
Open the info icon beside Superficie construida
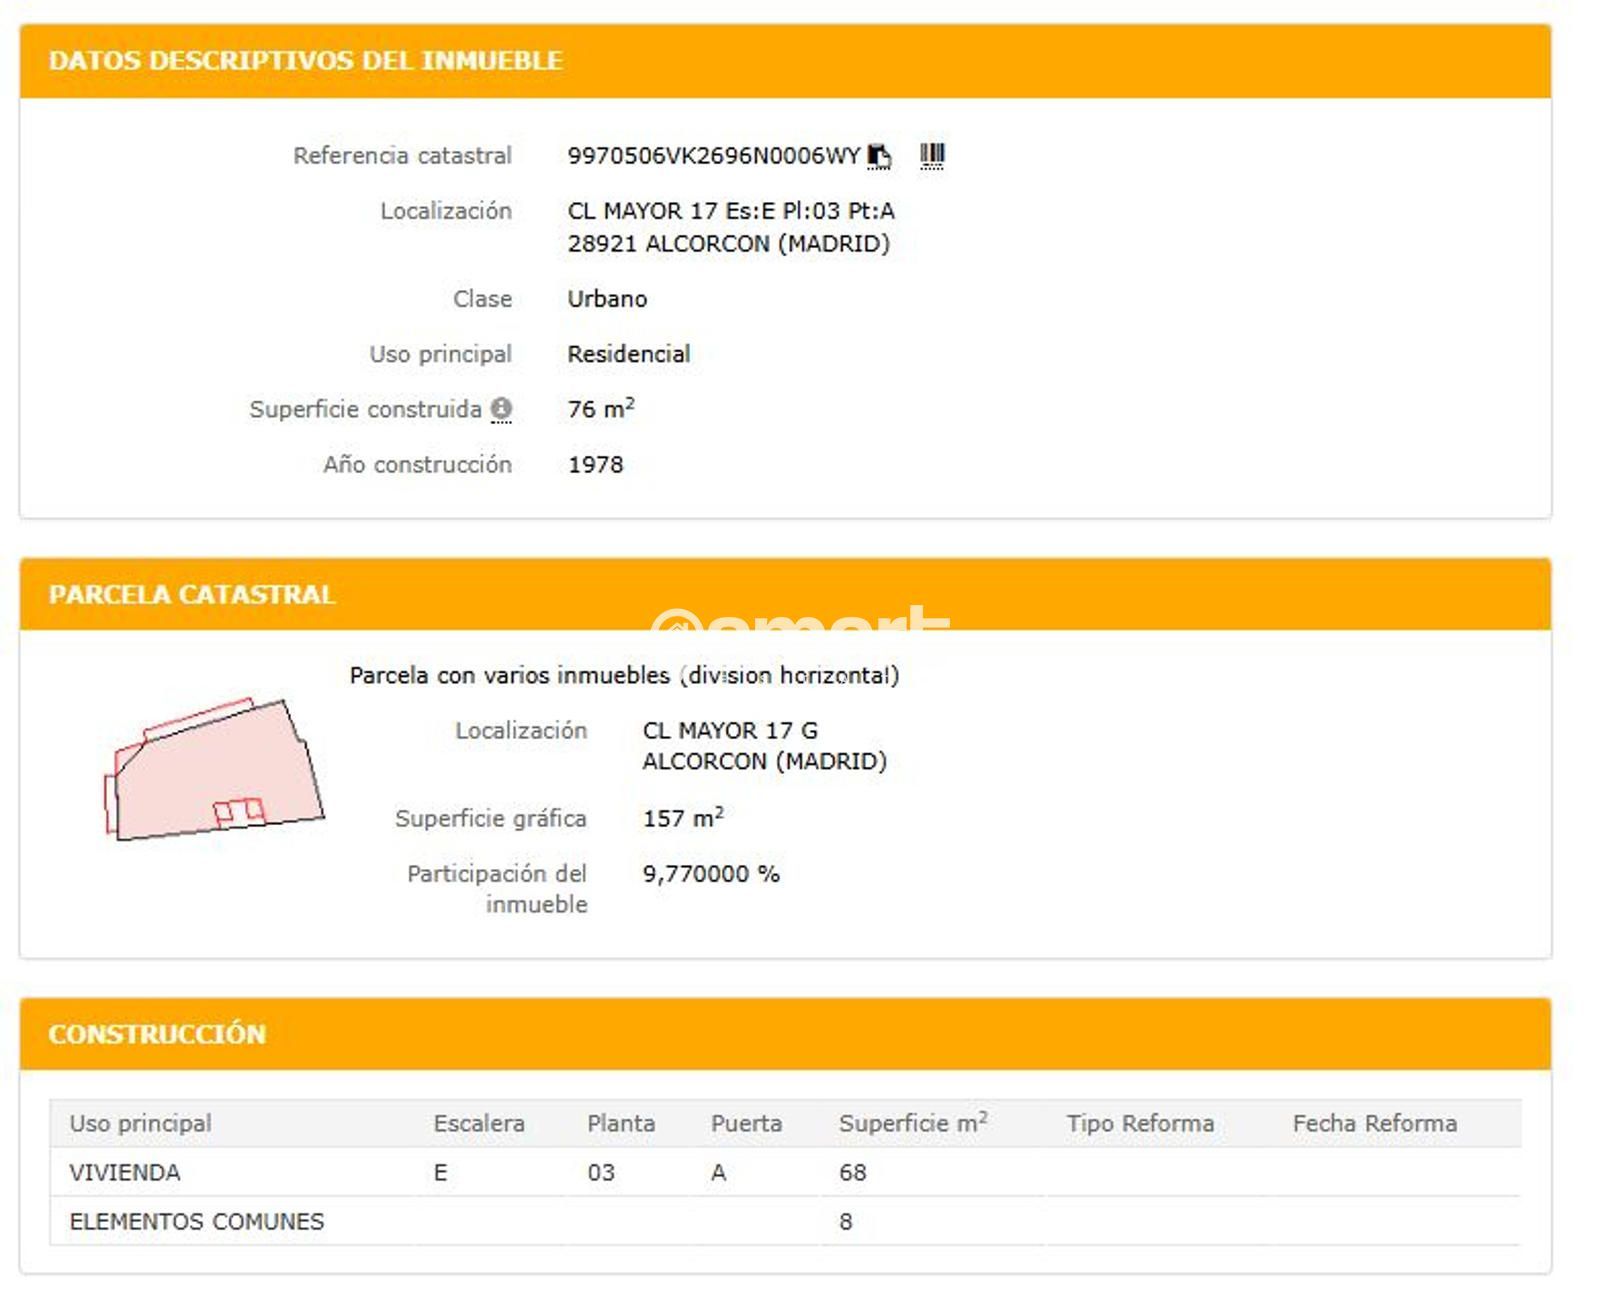click(501, 409)
